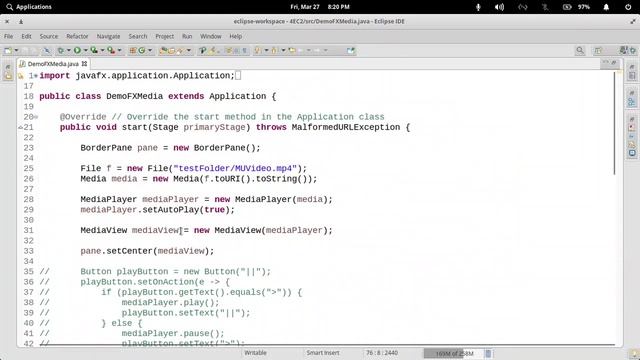The width and height of the screenshot is (640, 360).
Task: Minimize the editor area
Action: pyautogui.click(x=606, y=63)
